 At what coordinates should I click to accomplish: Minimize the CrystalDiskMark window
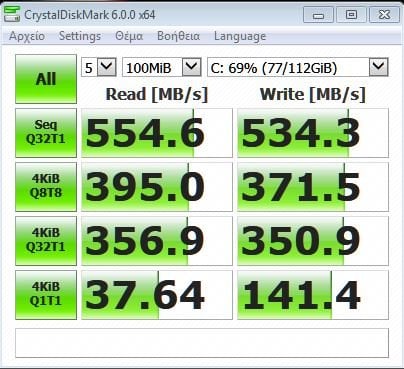pos(319,15)
